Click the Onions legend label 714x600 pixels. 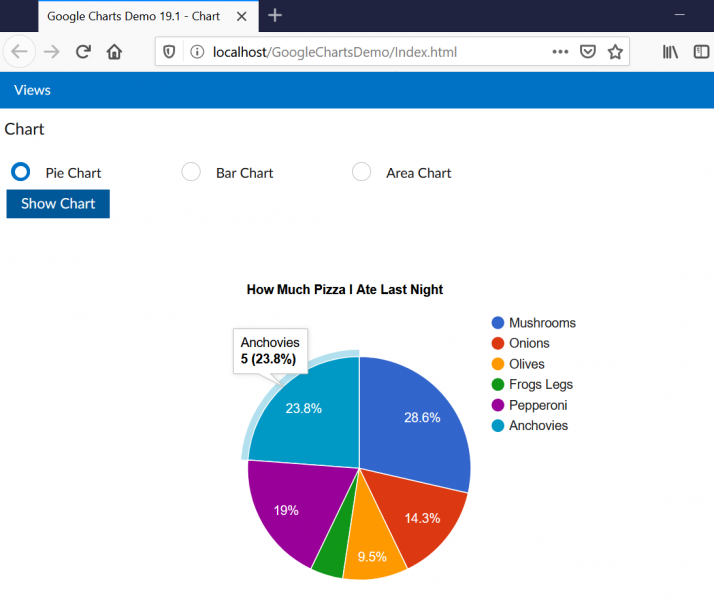point(529,343)
